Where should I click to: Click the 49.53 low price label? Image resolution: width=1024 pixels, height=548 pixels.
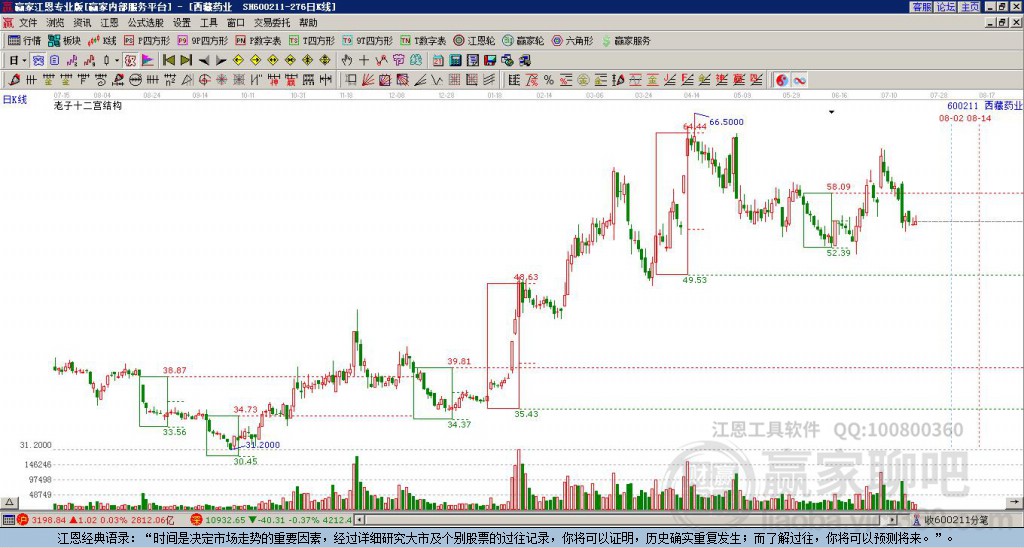pos(695,280)
